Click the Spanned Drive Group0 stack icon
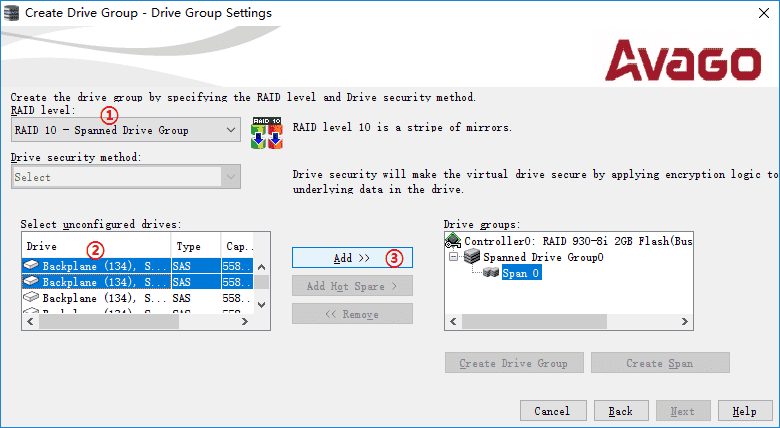The image size is (780, 428). coord(472,256)
